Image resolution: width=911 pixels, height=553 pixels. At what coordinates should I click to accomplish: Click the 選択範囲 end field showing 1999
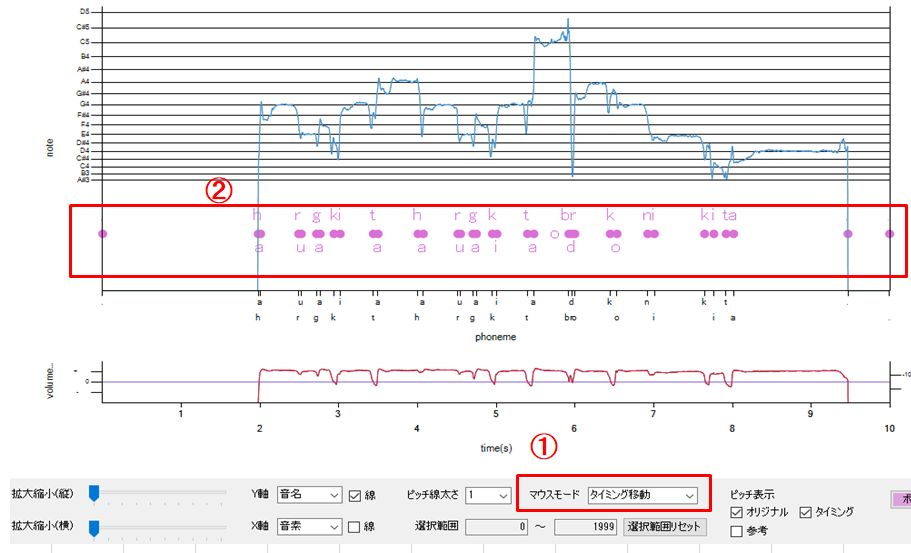tap(585, 526)
